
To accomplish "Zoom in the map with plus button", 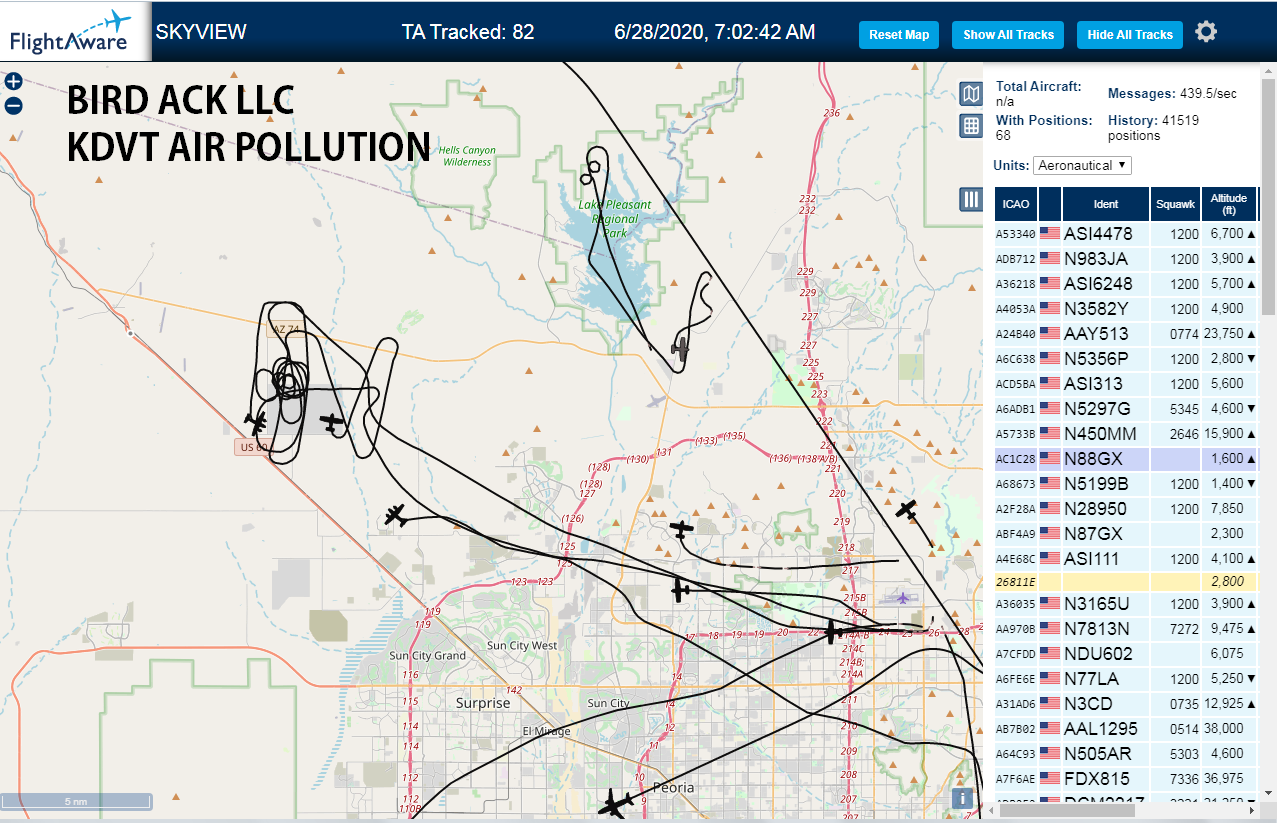I will click(x=13, y=82).
